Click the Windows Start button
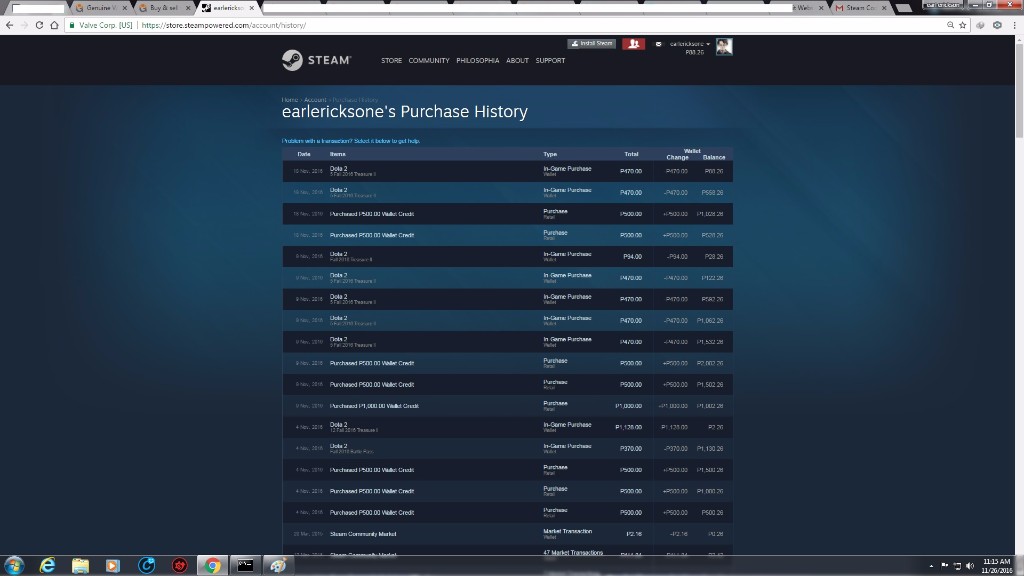 coord(14,565)
